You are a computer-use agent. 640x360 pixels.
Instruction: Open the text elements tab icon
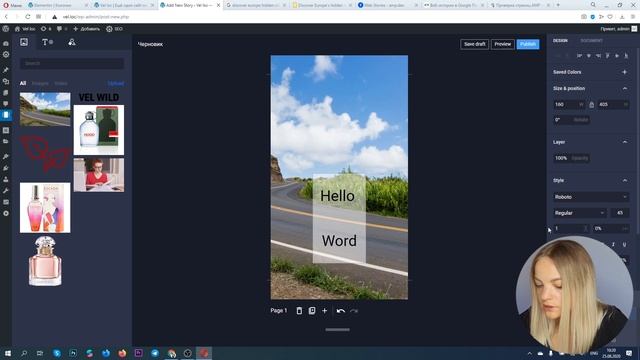click(x=47, y=42)
